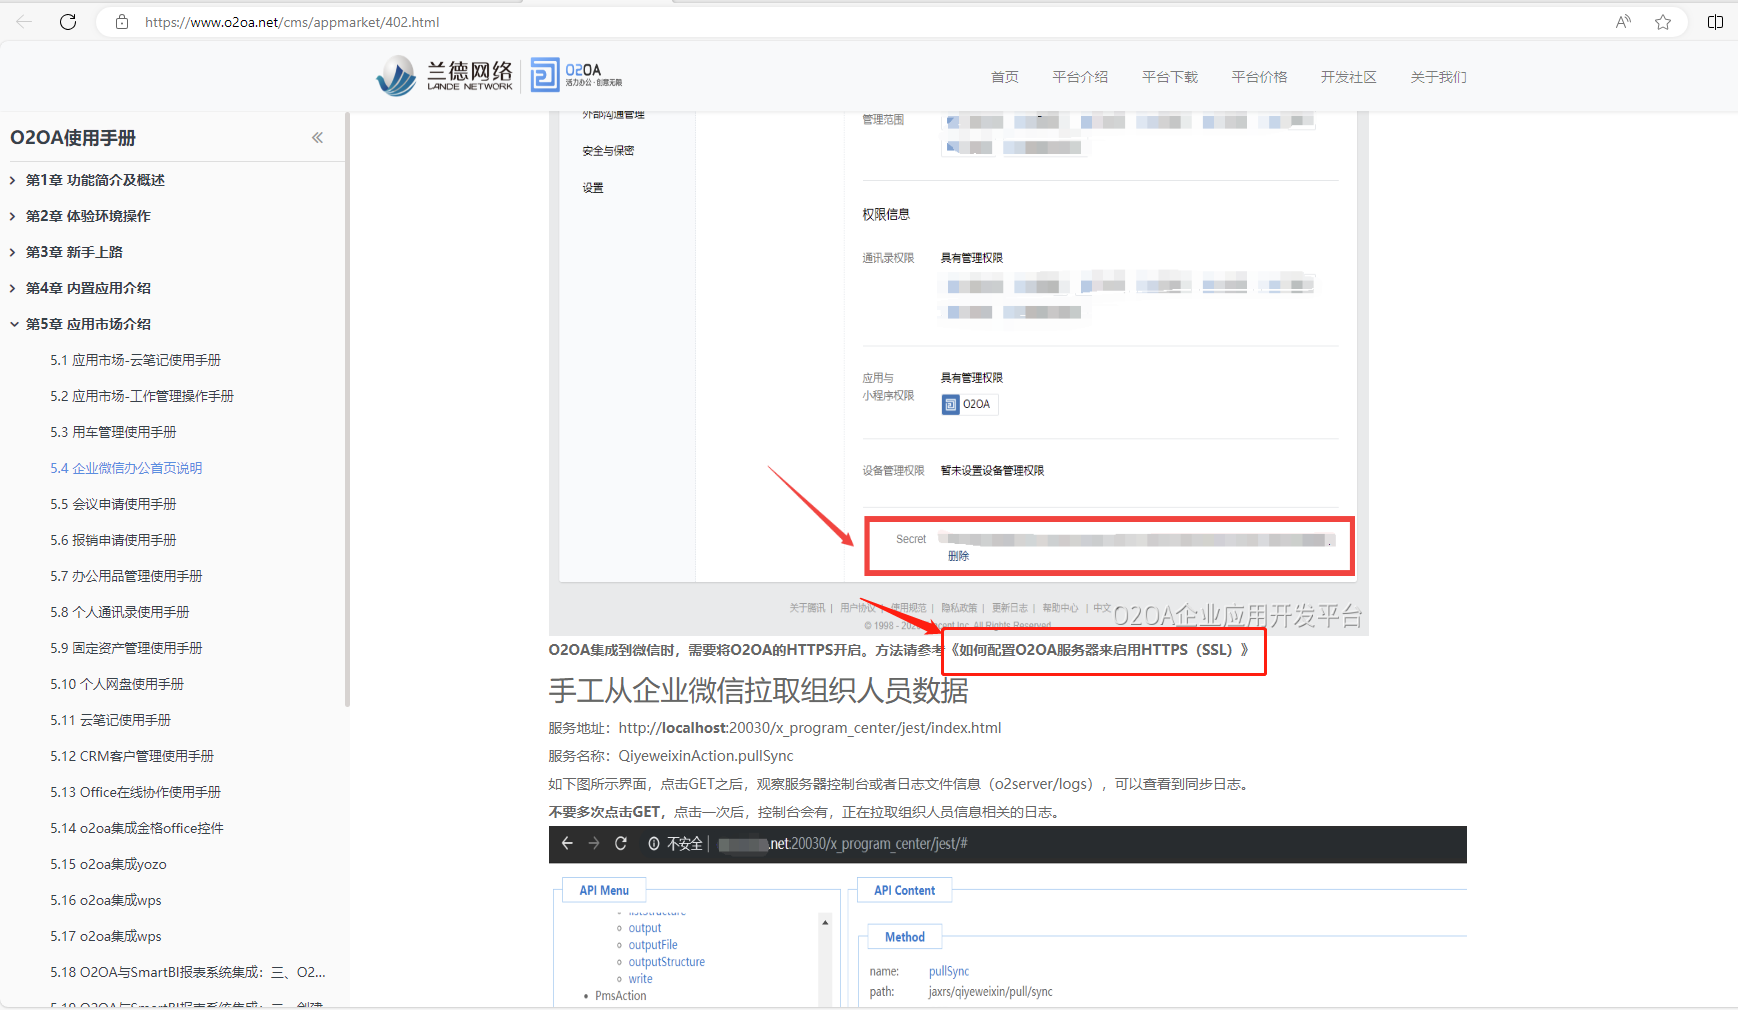Open the 开发社区 navigation item
1738x1010 pixels.
(1349, 77)
